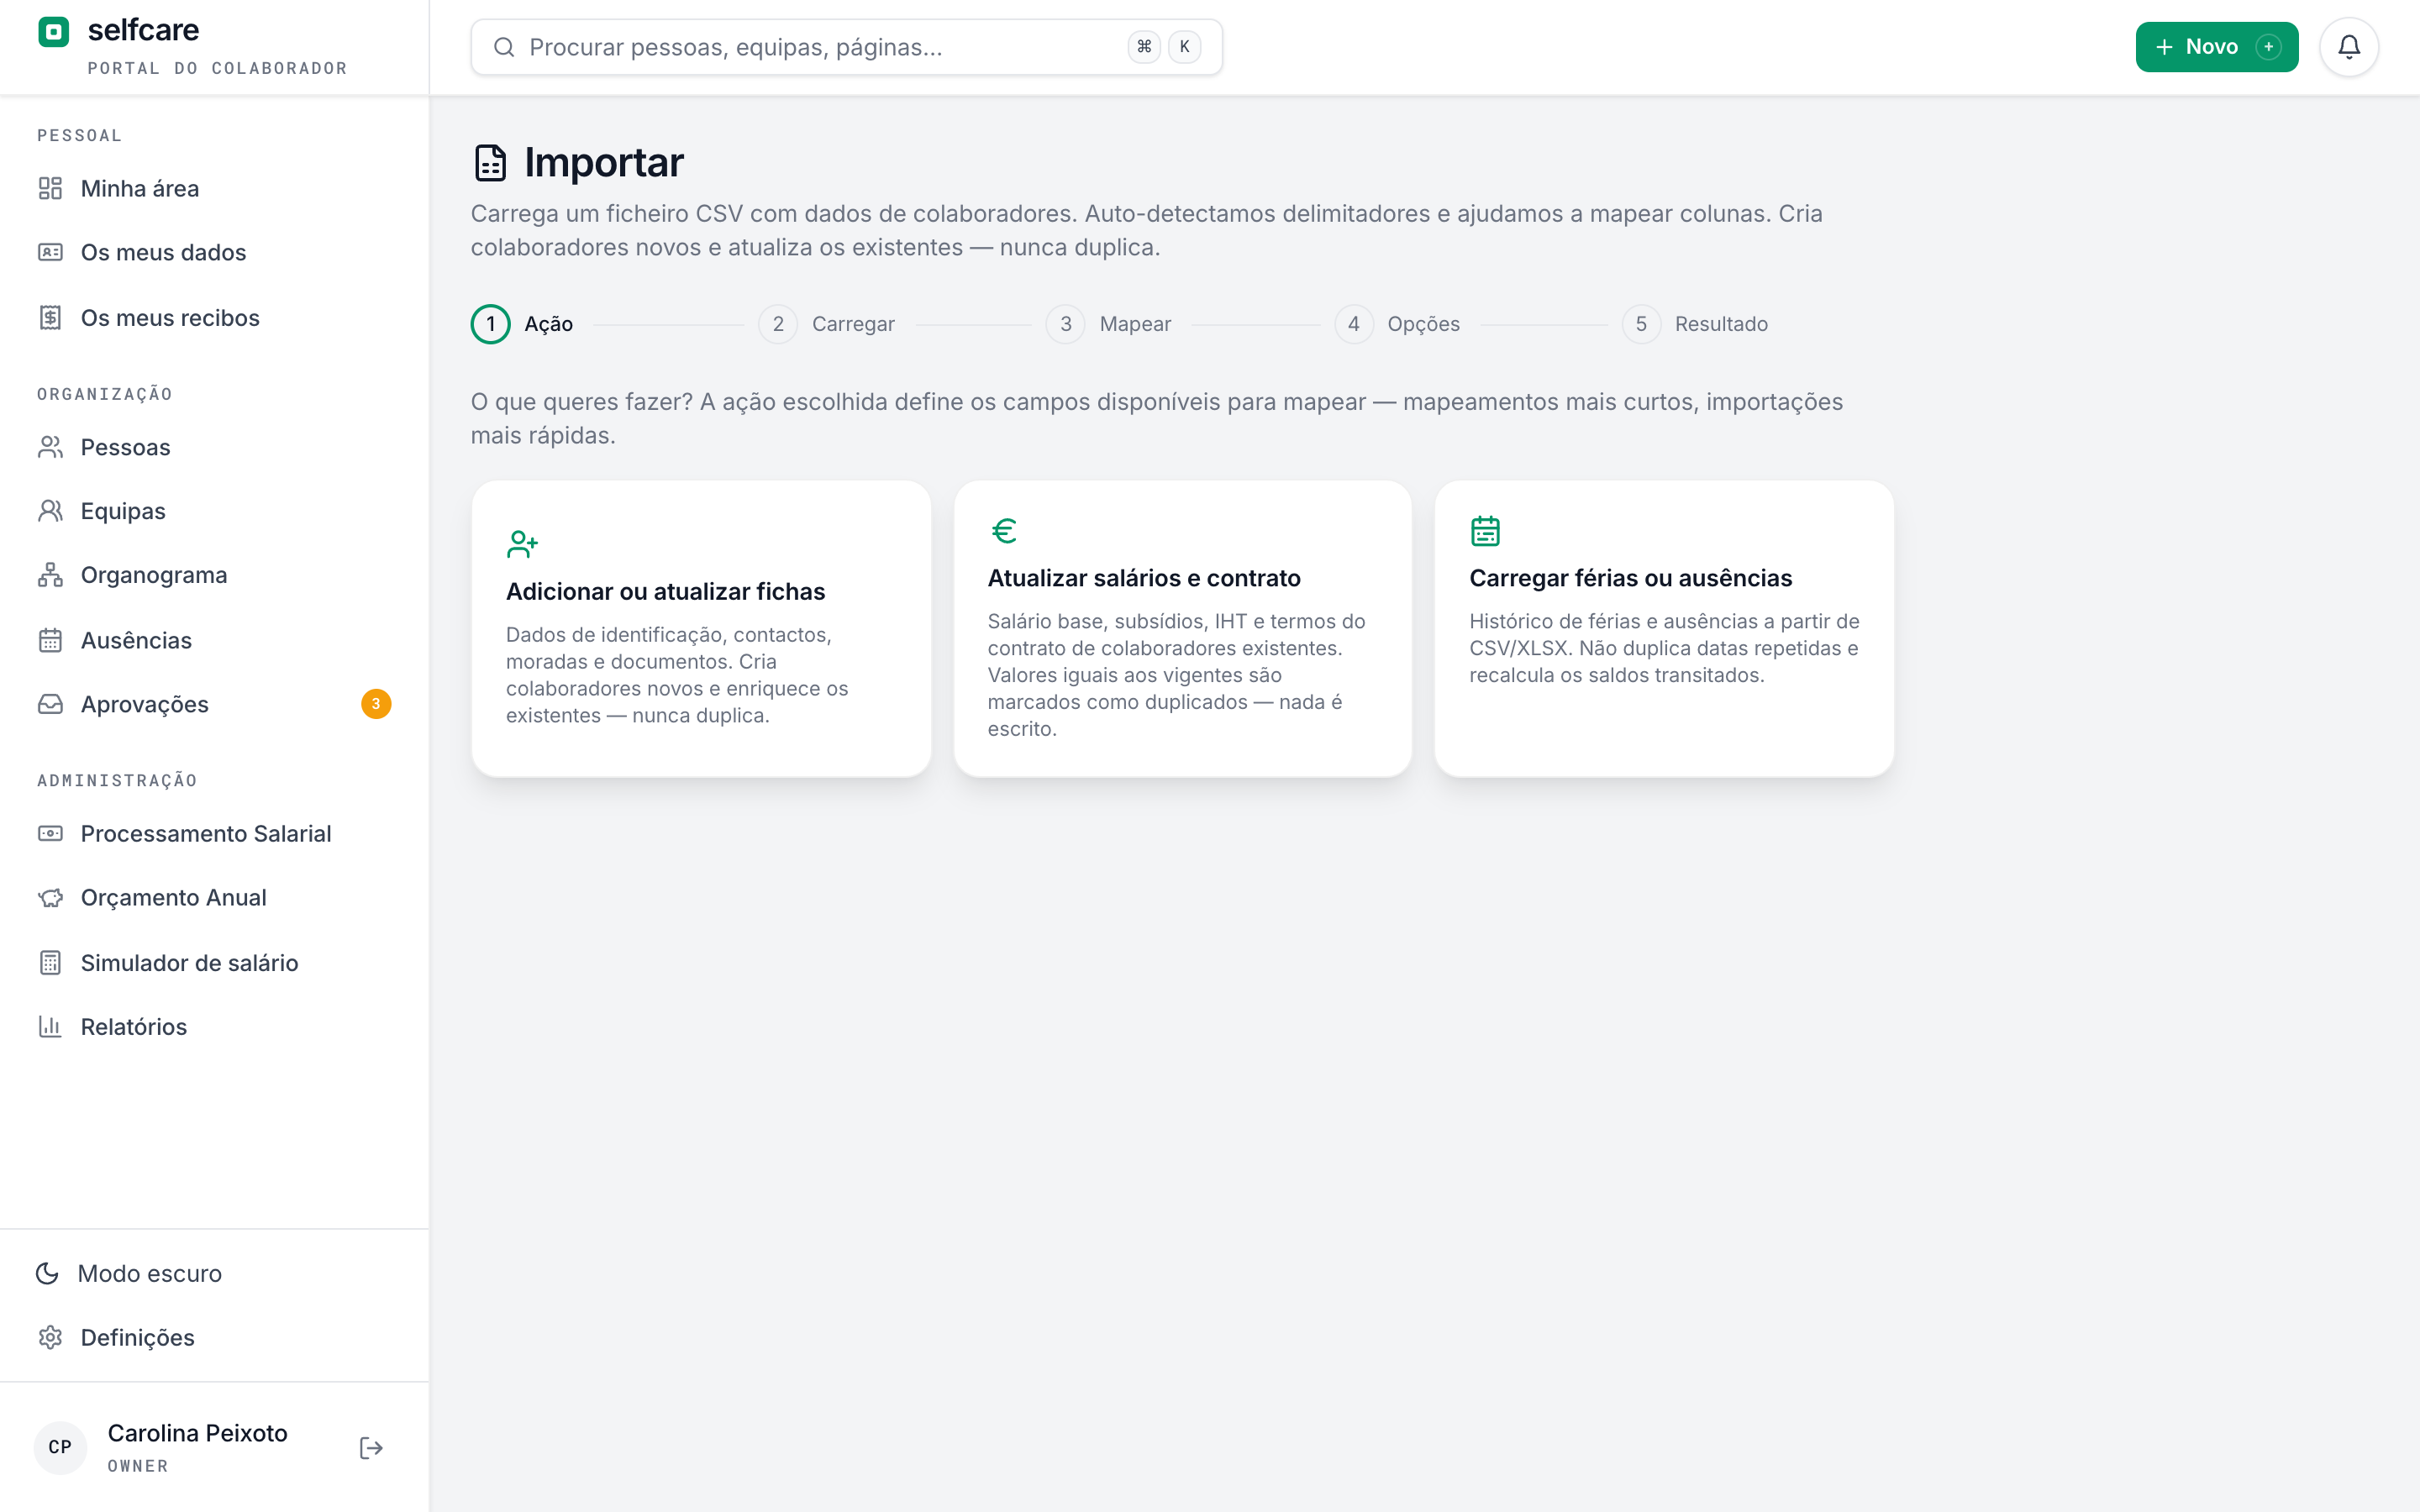Click the Modo escuro moon icon
Screen dimensions: 2420x1512
coord(47,1273)
